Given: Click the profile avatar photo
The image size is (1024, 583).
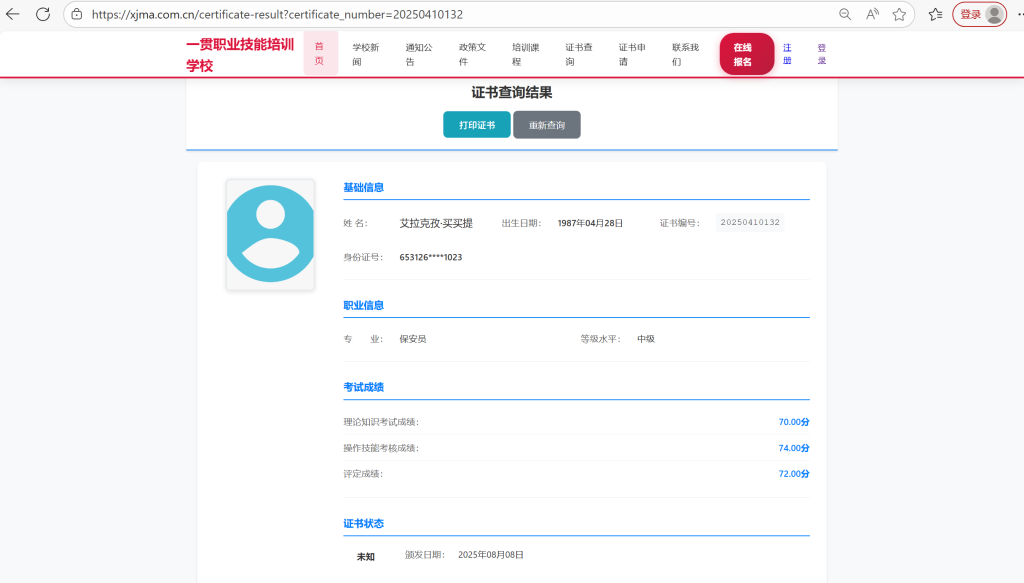Looking at the screenshot, I should (x=270, y=235).
